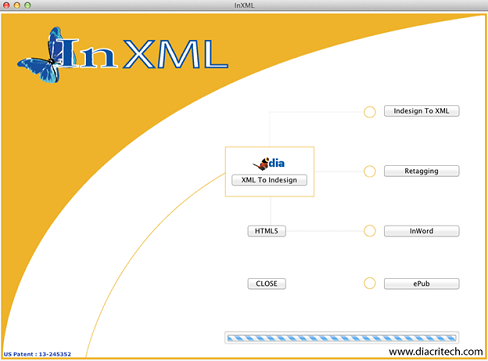The image size is (488, 361).
Task: Open the Indesign To XML module
Action: [421, 111]
